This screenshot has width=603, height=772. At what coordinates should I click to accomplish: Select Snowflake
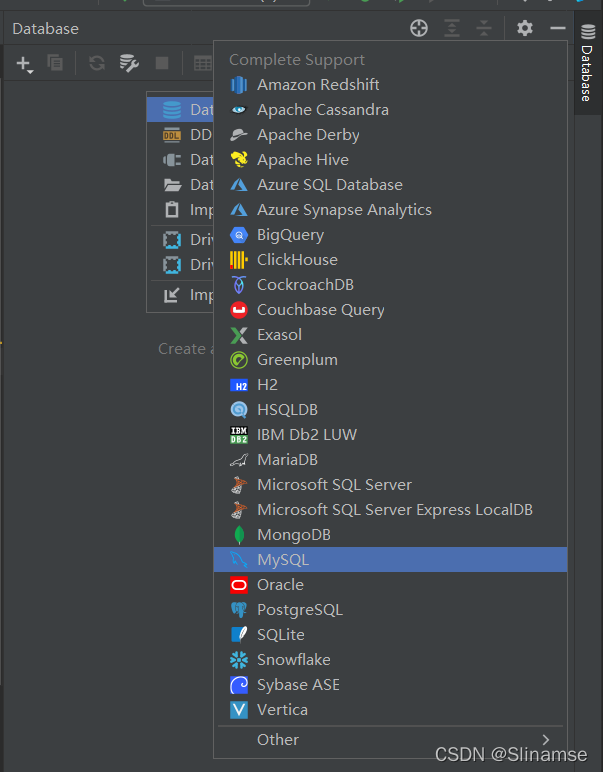(390, 660)
